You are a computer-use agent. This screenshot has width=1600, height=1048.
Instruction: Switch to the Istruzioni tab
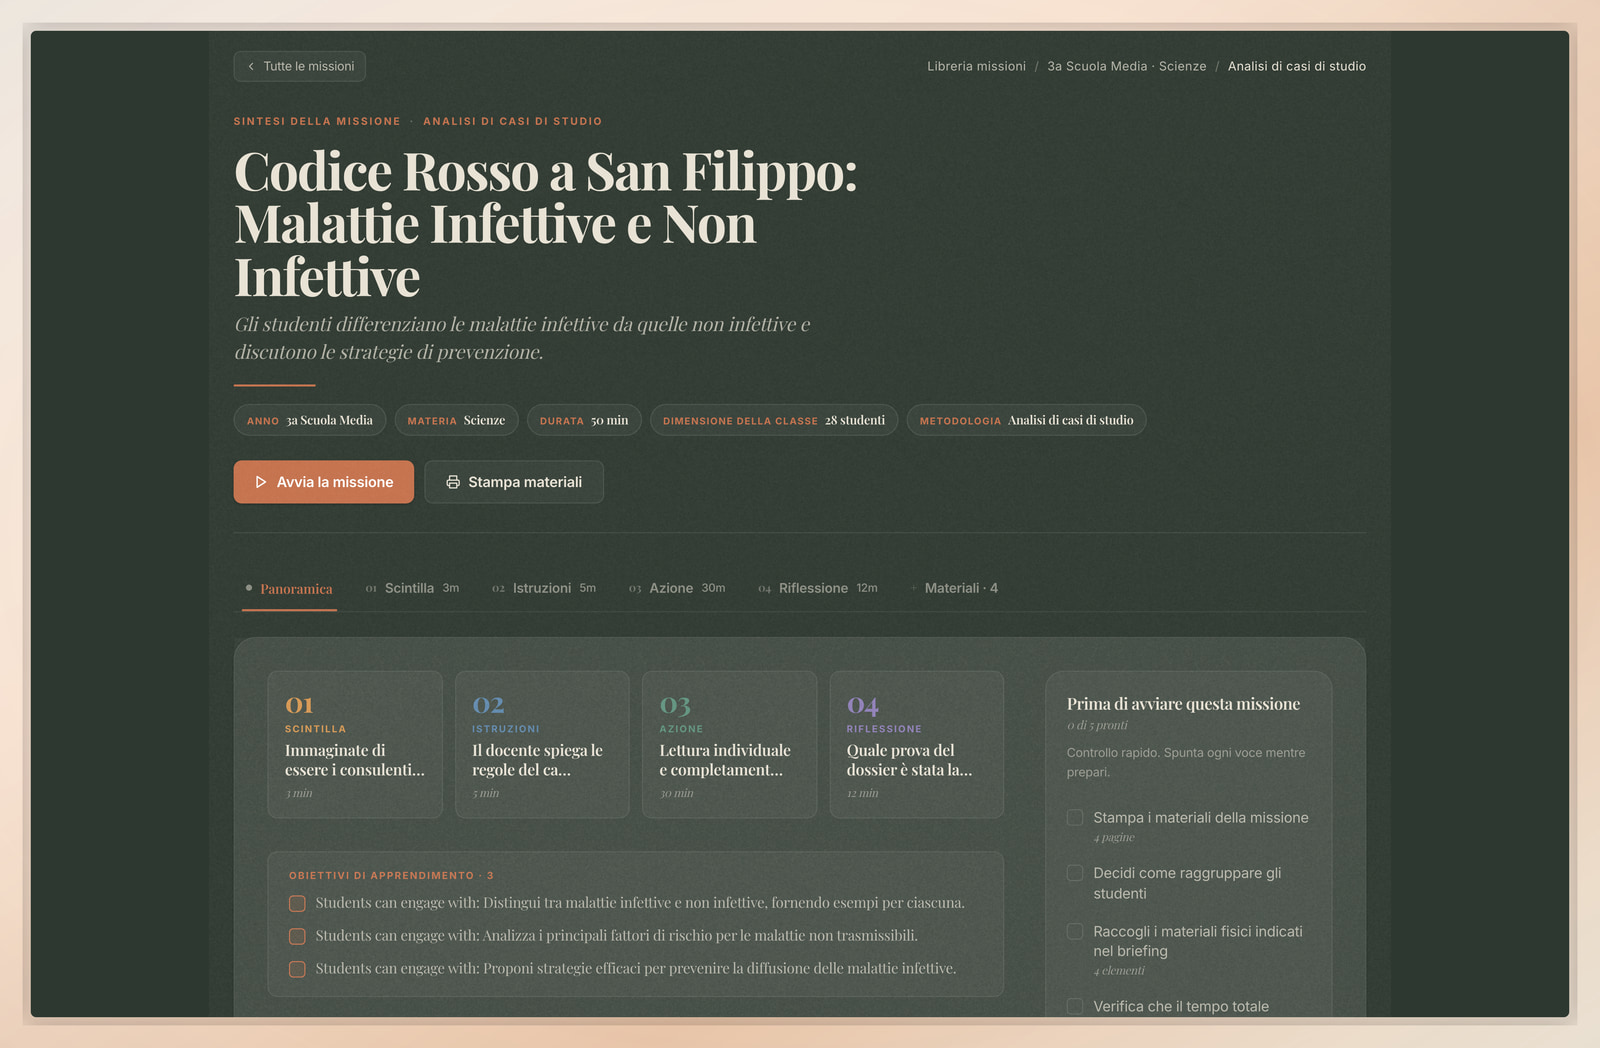pos(544,588)
